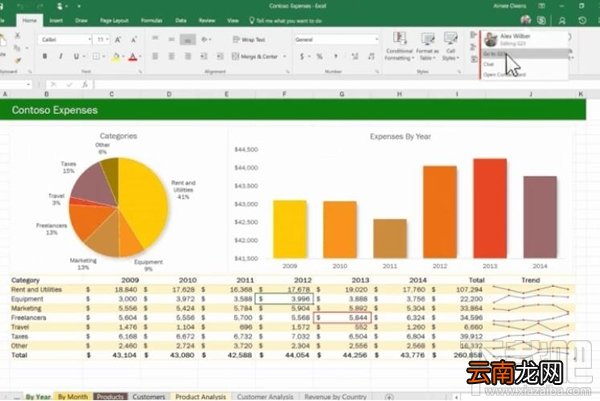This screenshot has height=401, width=600.
Task: Open the Formulas ribbon tab
Action: pyautogui.click(x=152, y=21)
